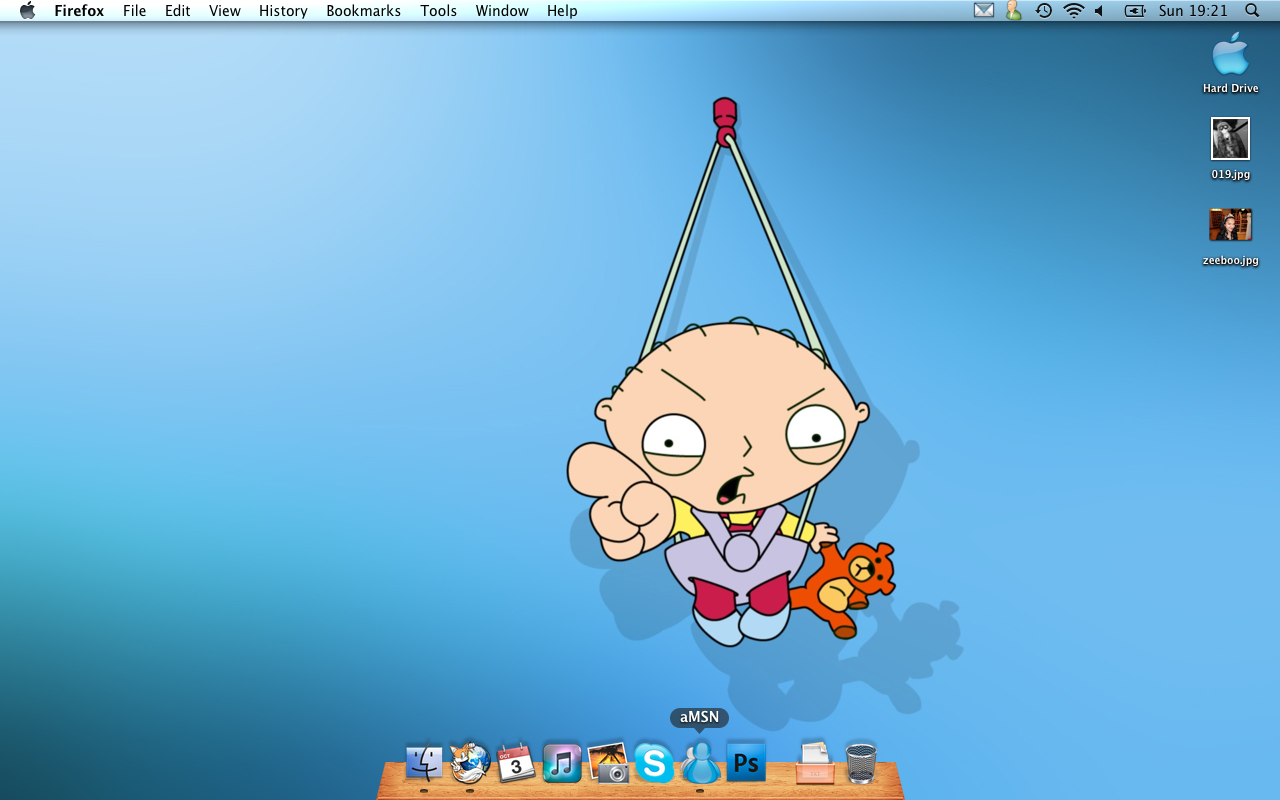Open the File menu
The image size is (1280, 800).
(135, 11)
